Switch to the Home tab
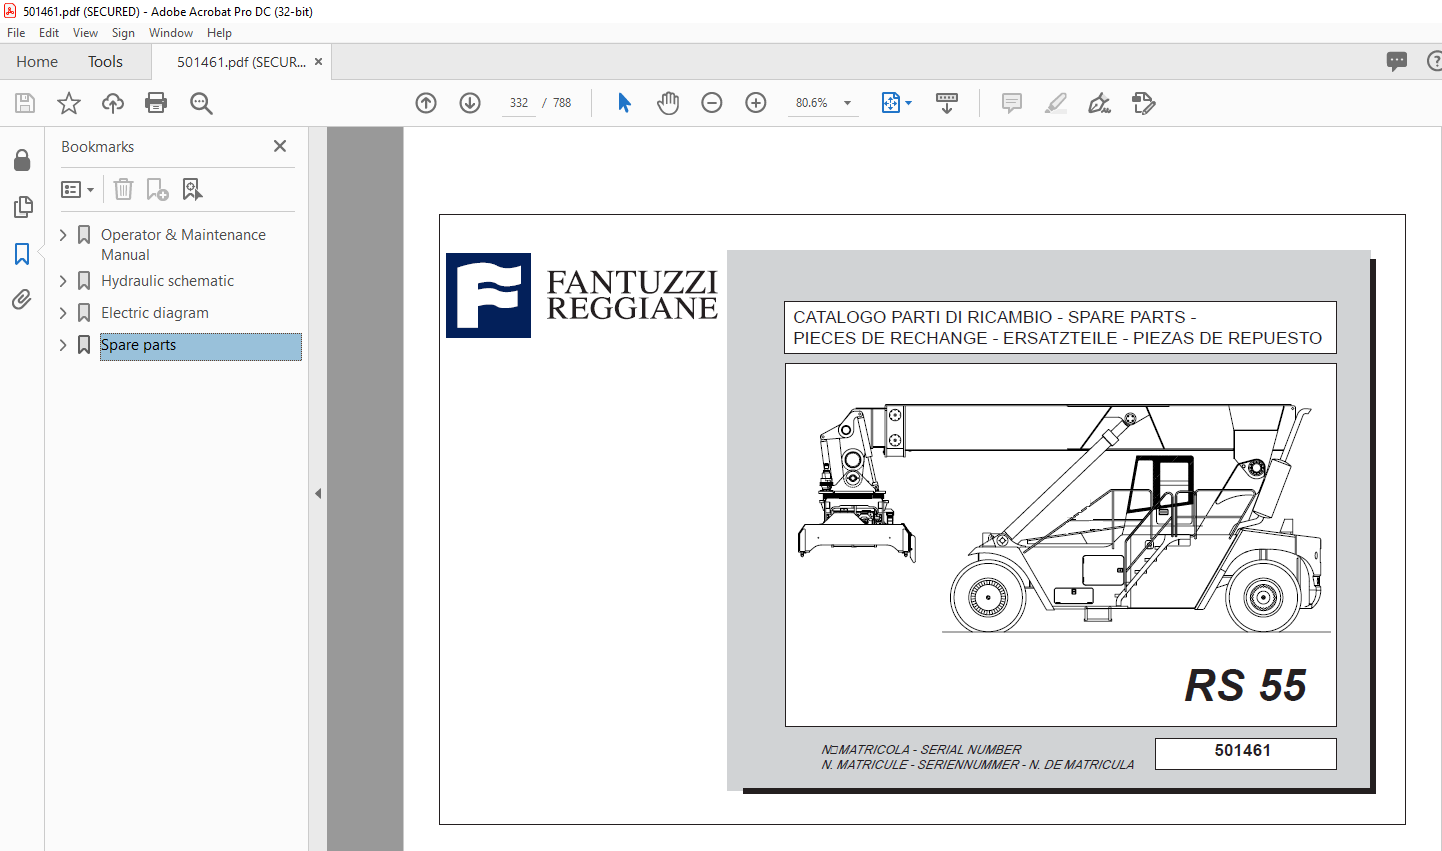This screenshot has height=851, width=1442. [37, 62]
